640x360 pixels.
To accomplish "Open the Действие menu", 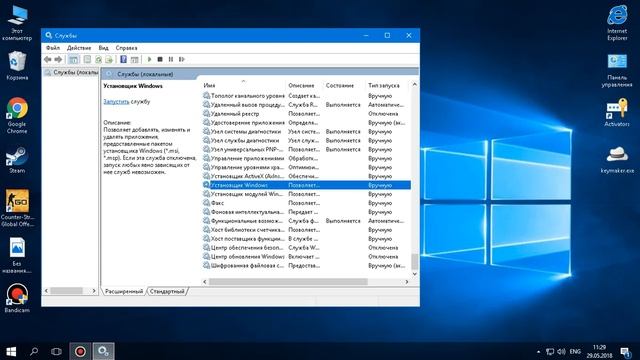I will [x=79, y=48].
